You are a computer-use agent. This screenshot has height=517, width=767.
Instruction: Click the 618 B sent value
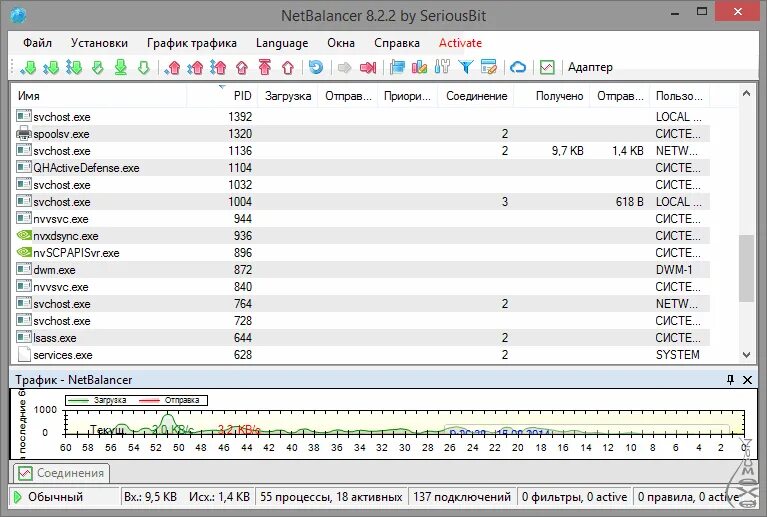pos(629,202)
